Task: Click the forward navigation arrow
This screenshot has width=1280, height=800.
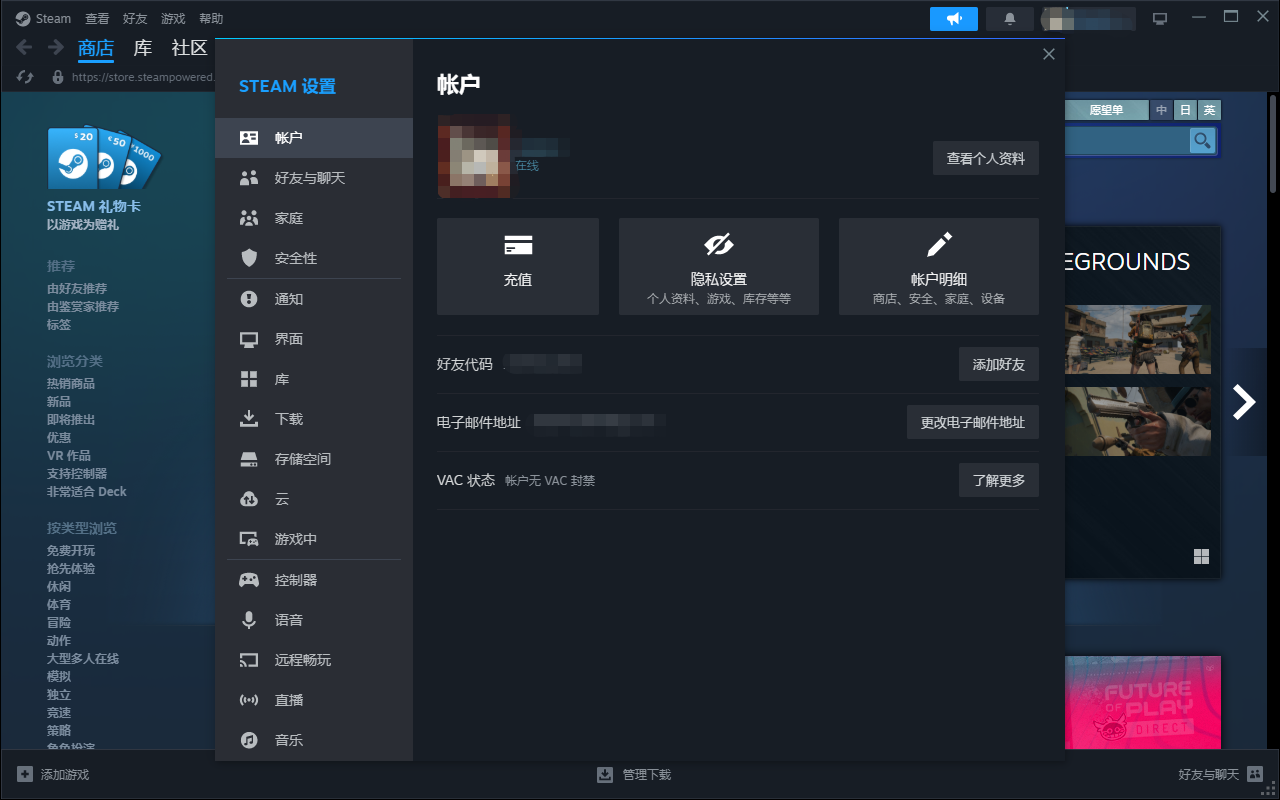Action: click(54, 47)
